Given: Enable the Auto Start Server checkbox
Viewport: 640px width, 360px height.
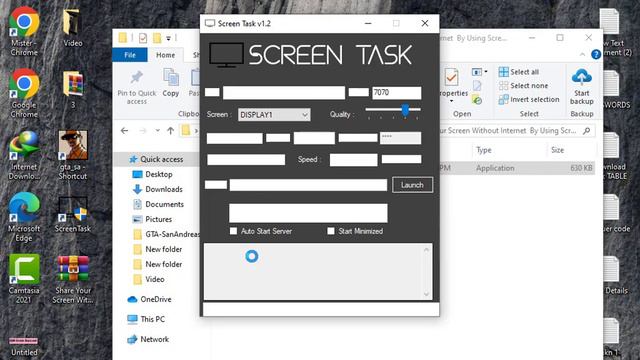Looking at the screenshot, I should coord(233,231).
